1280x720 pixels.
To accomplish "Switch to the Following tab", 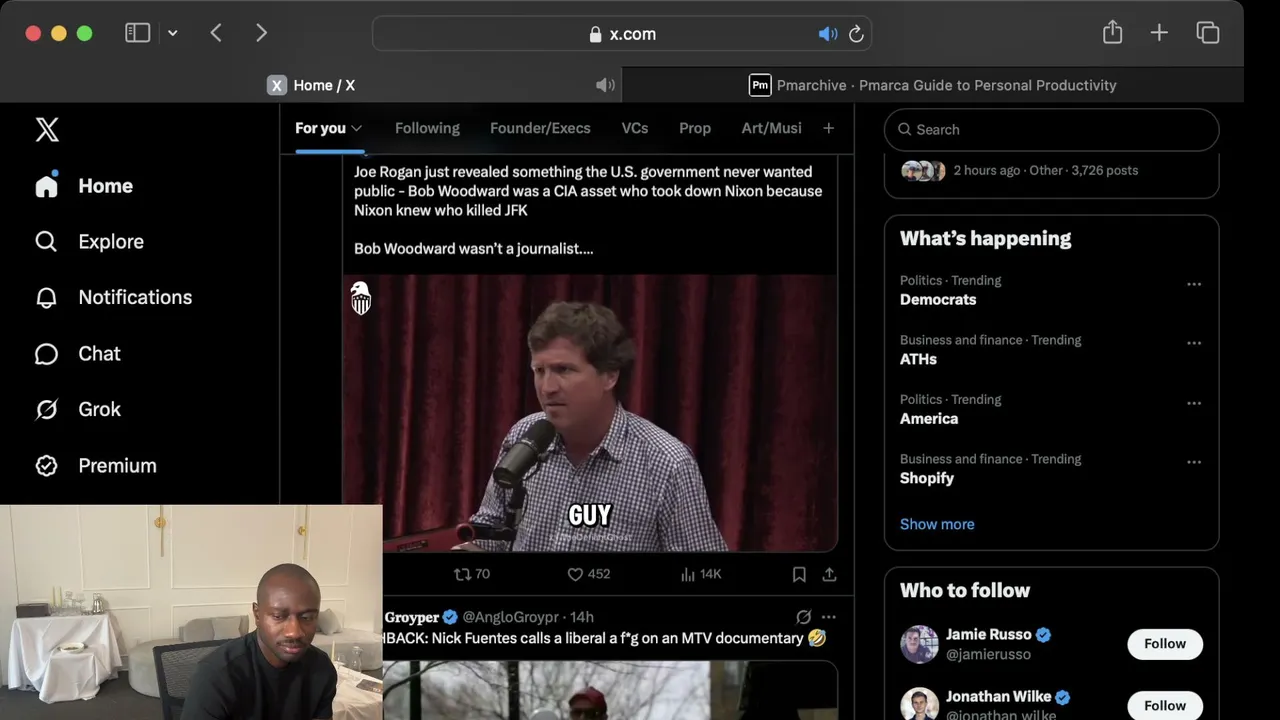I will (427, 128).
